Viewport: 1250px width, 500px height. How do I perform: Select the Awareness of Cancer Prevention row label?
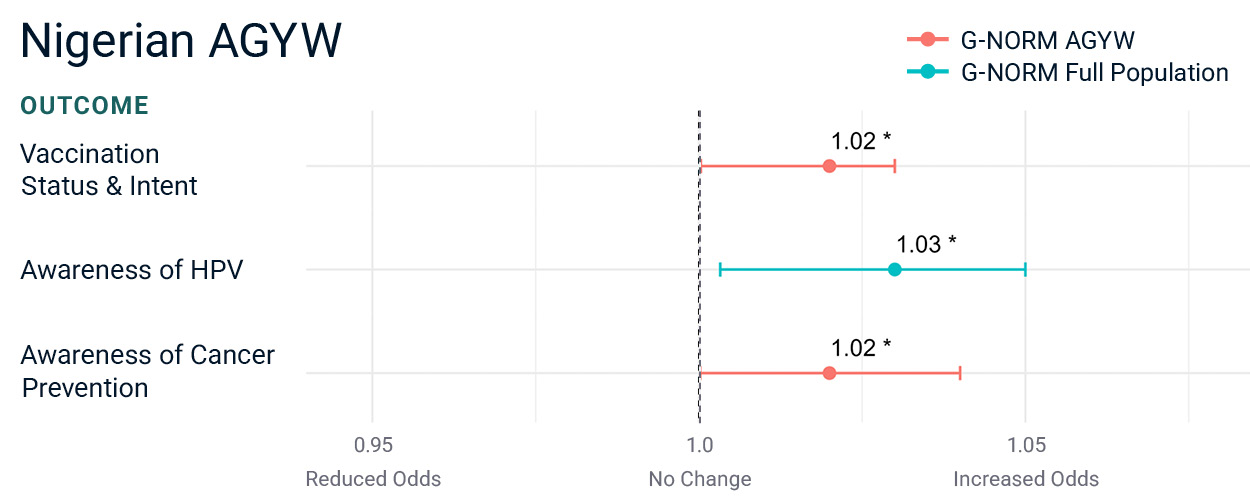(148, 371)
